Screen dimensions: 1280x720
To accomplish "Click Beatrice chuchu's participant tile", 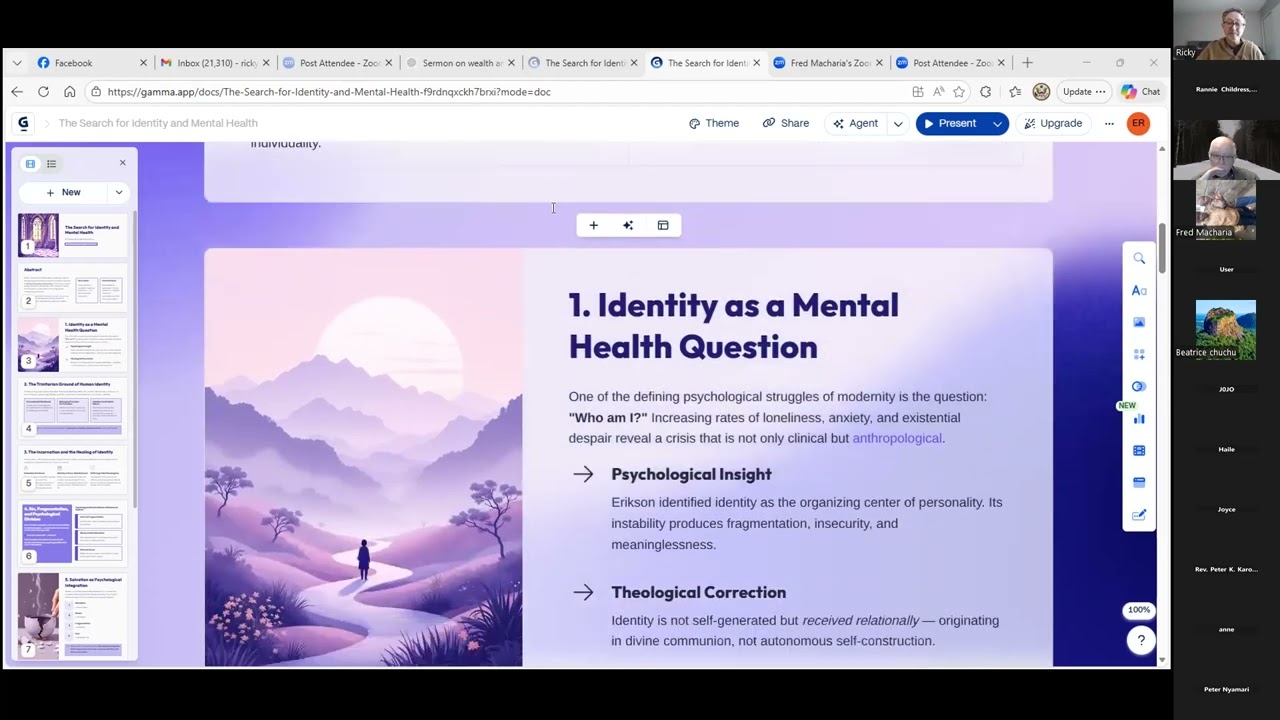I will click(1225, 329).
